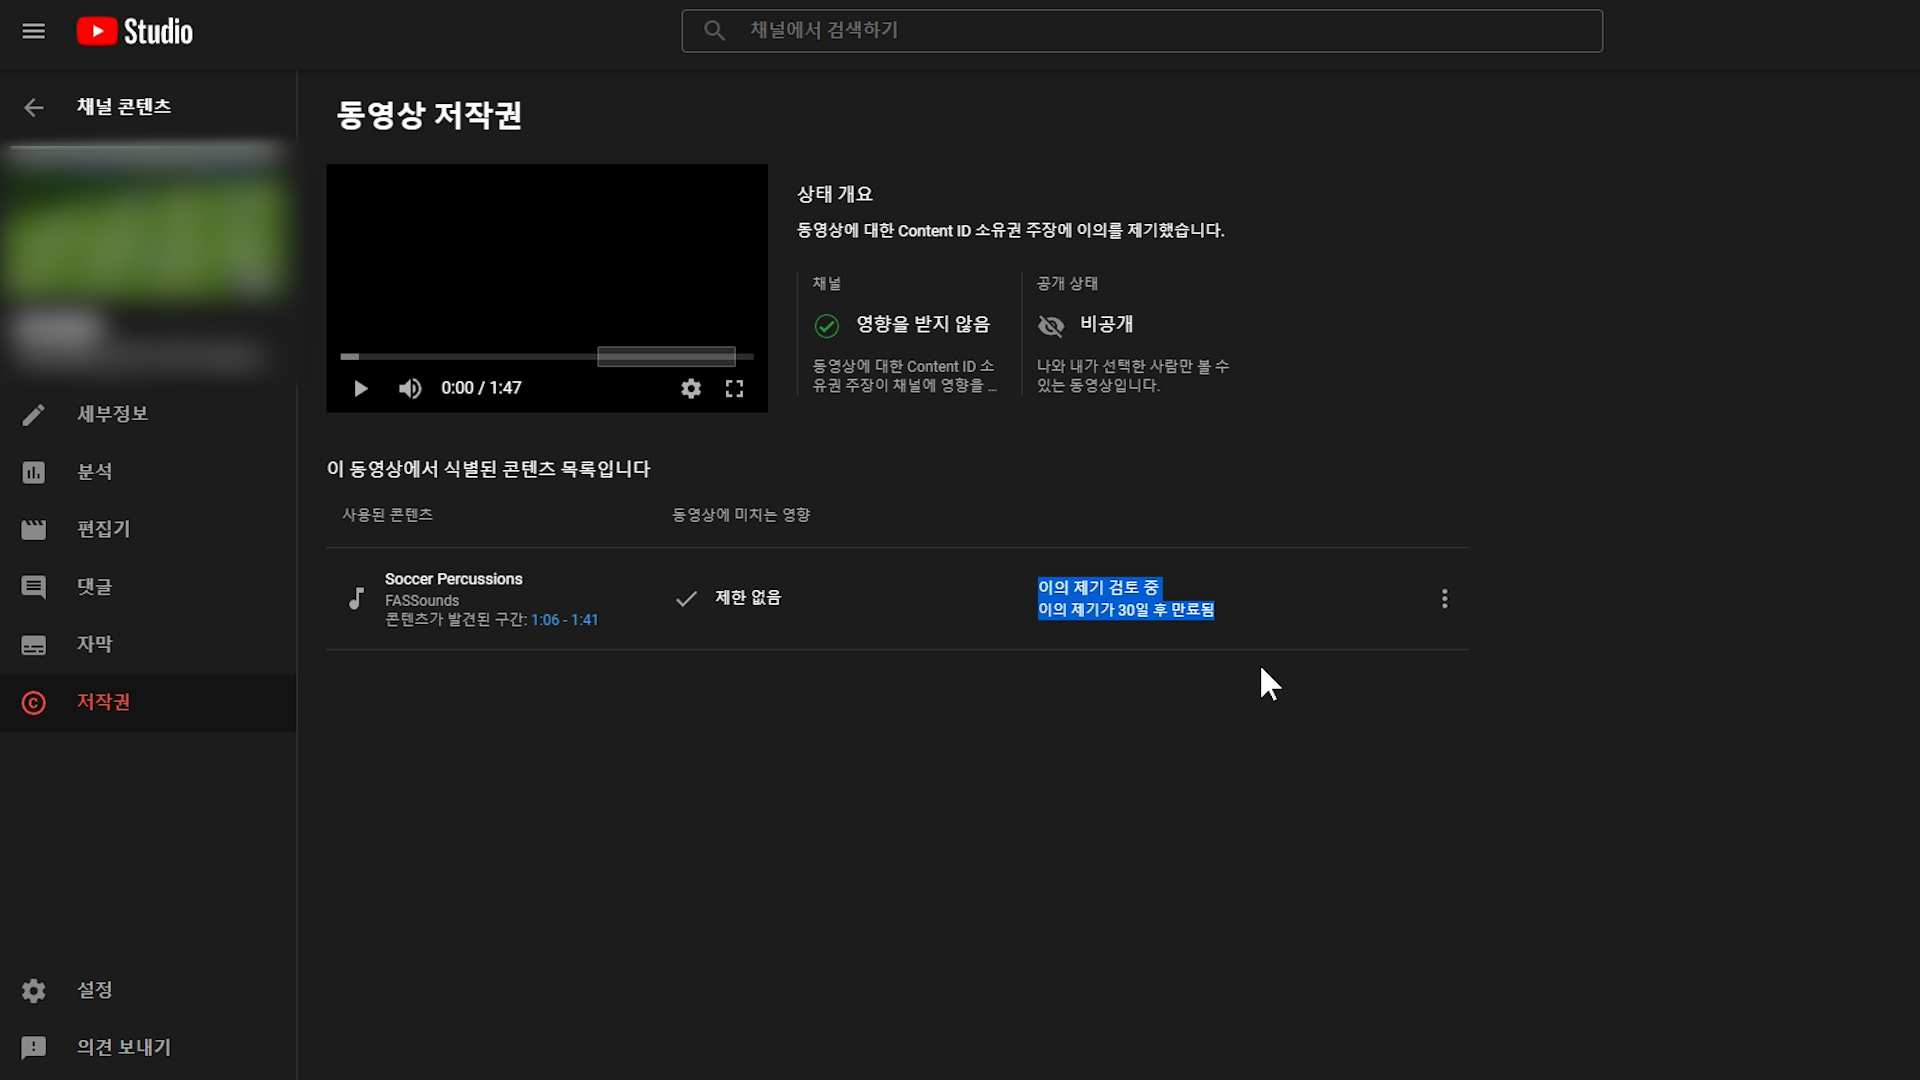Go back to channel content arrow

click(x=34, y=107)
